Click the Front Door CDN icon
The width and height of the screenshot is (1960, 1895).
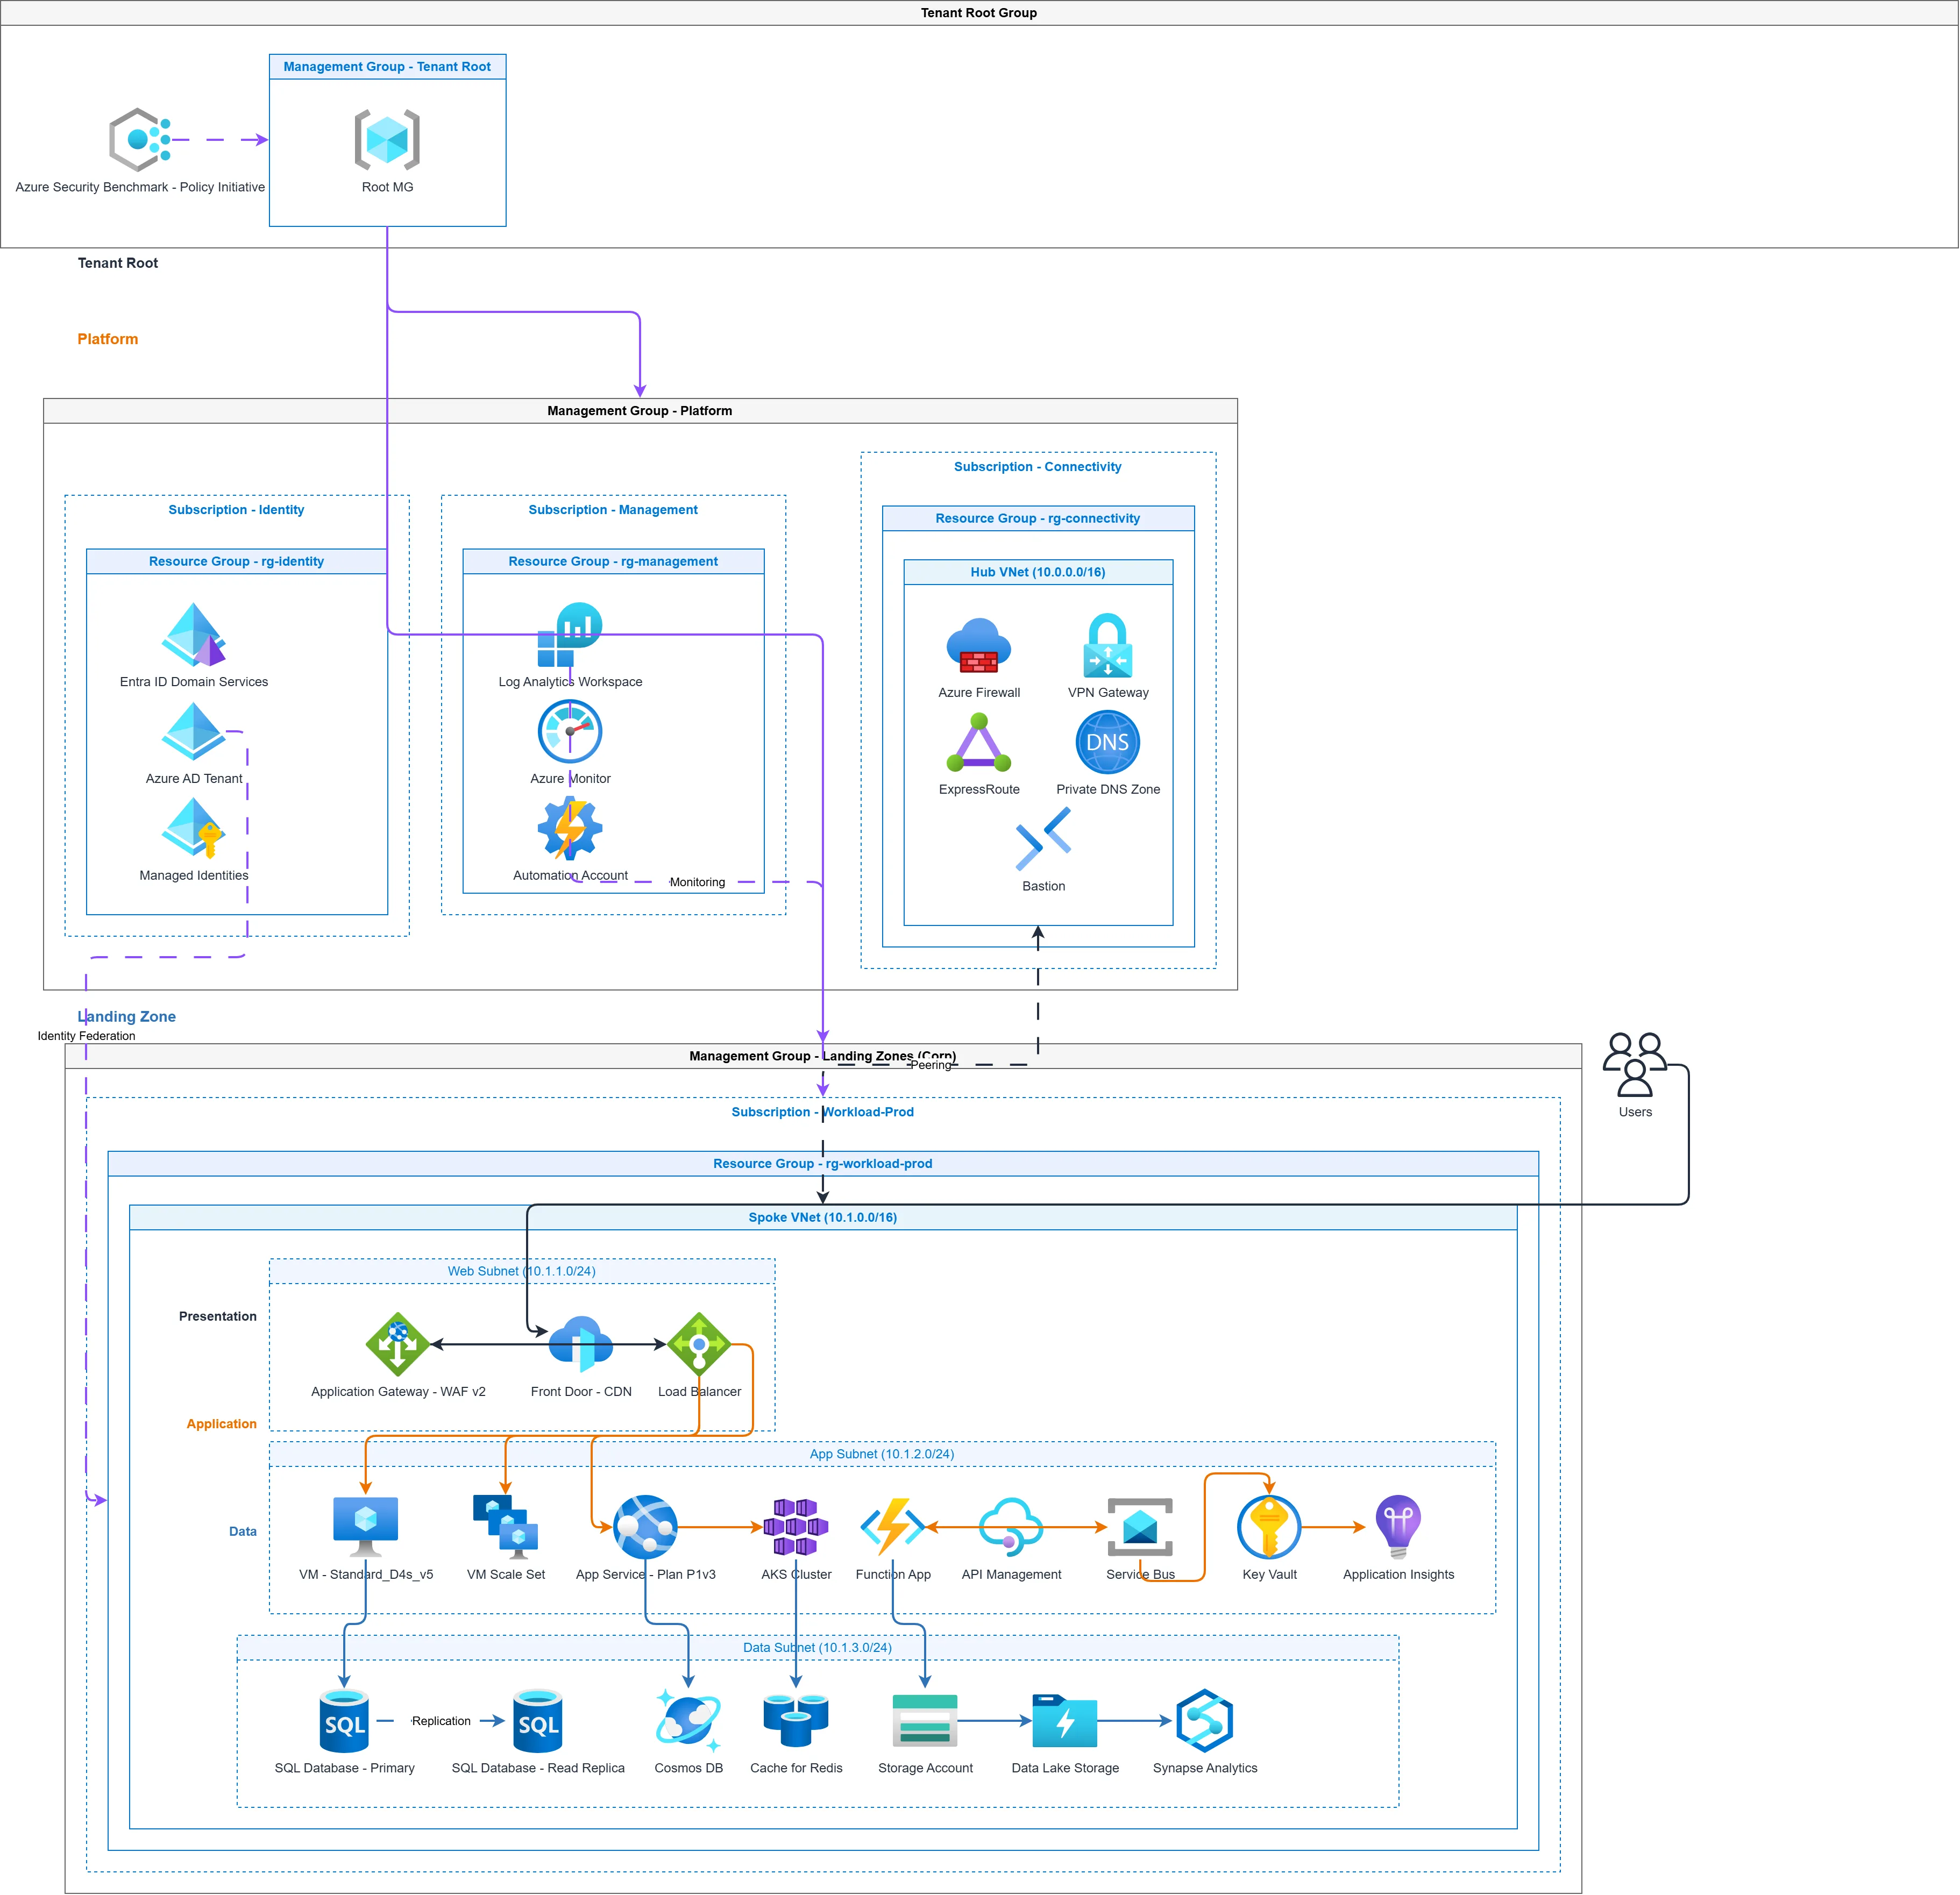coord(581,1345)
